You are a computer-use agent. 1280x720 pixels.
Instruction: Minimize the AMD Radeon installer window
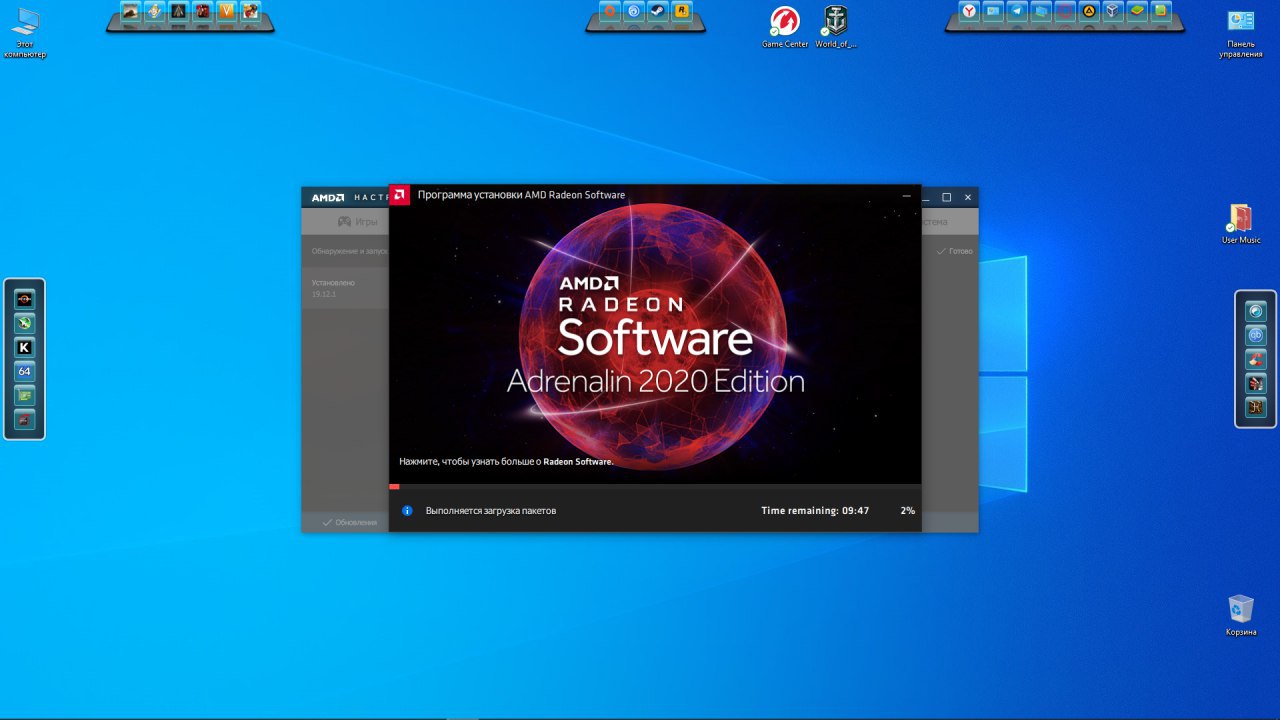[x=907, y=196]
